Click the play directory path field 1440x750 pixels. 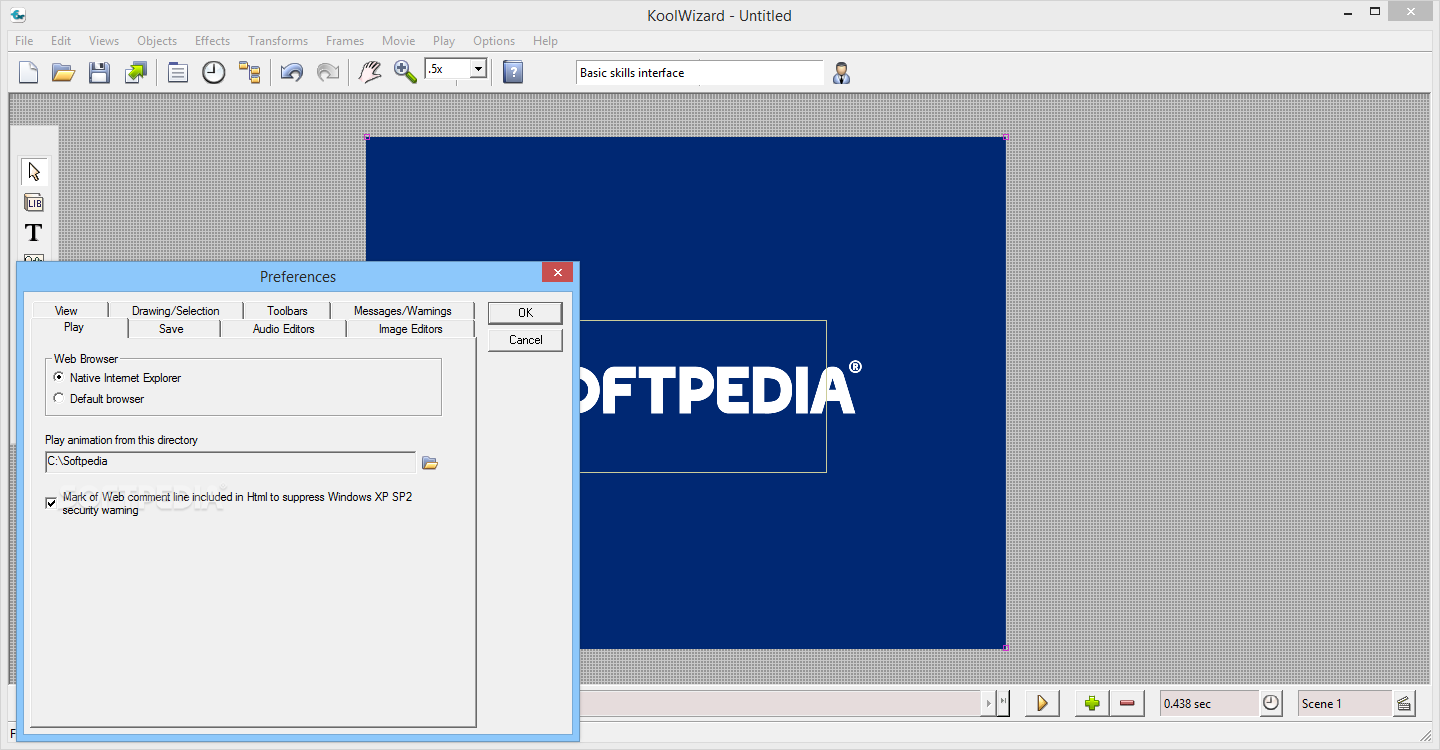coord(231,462)
